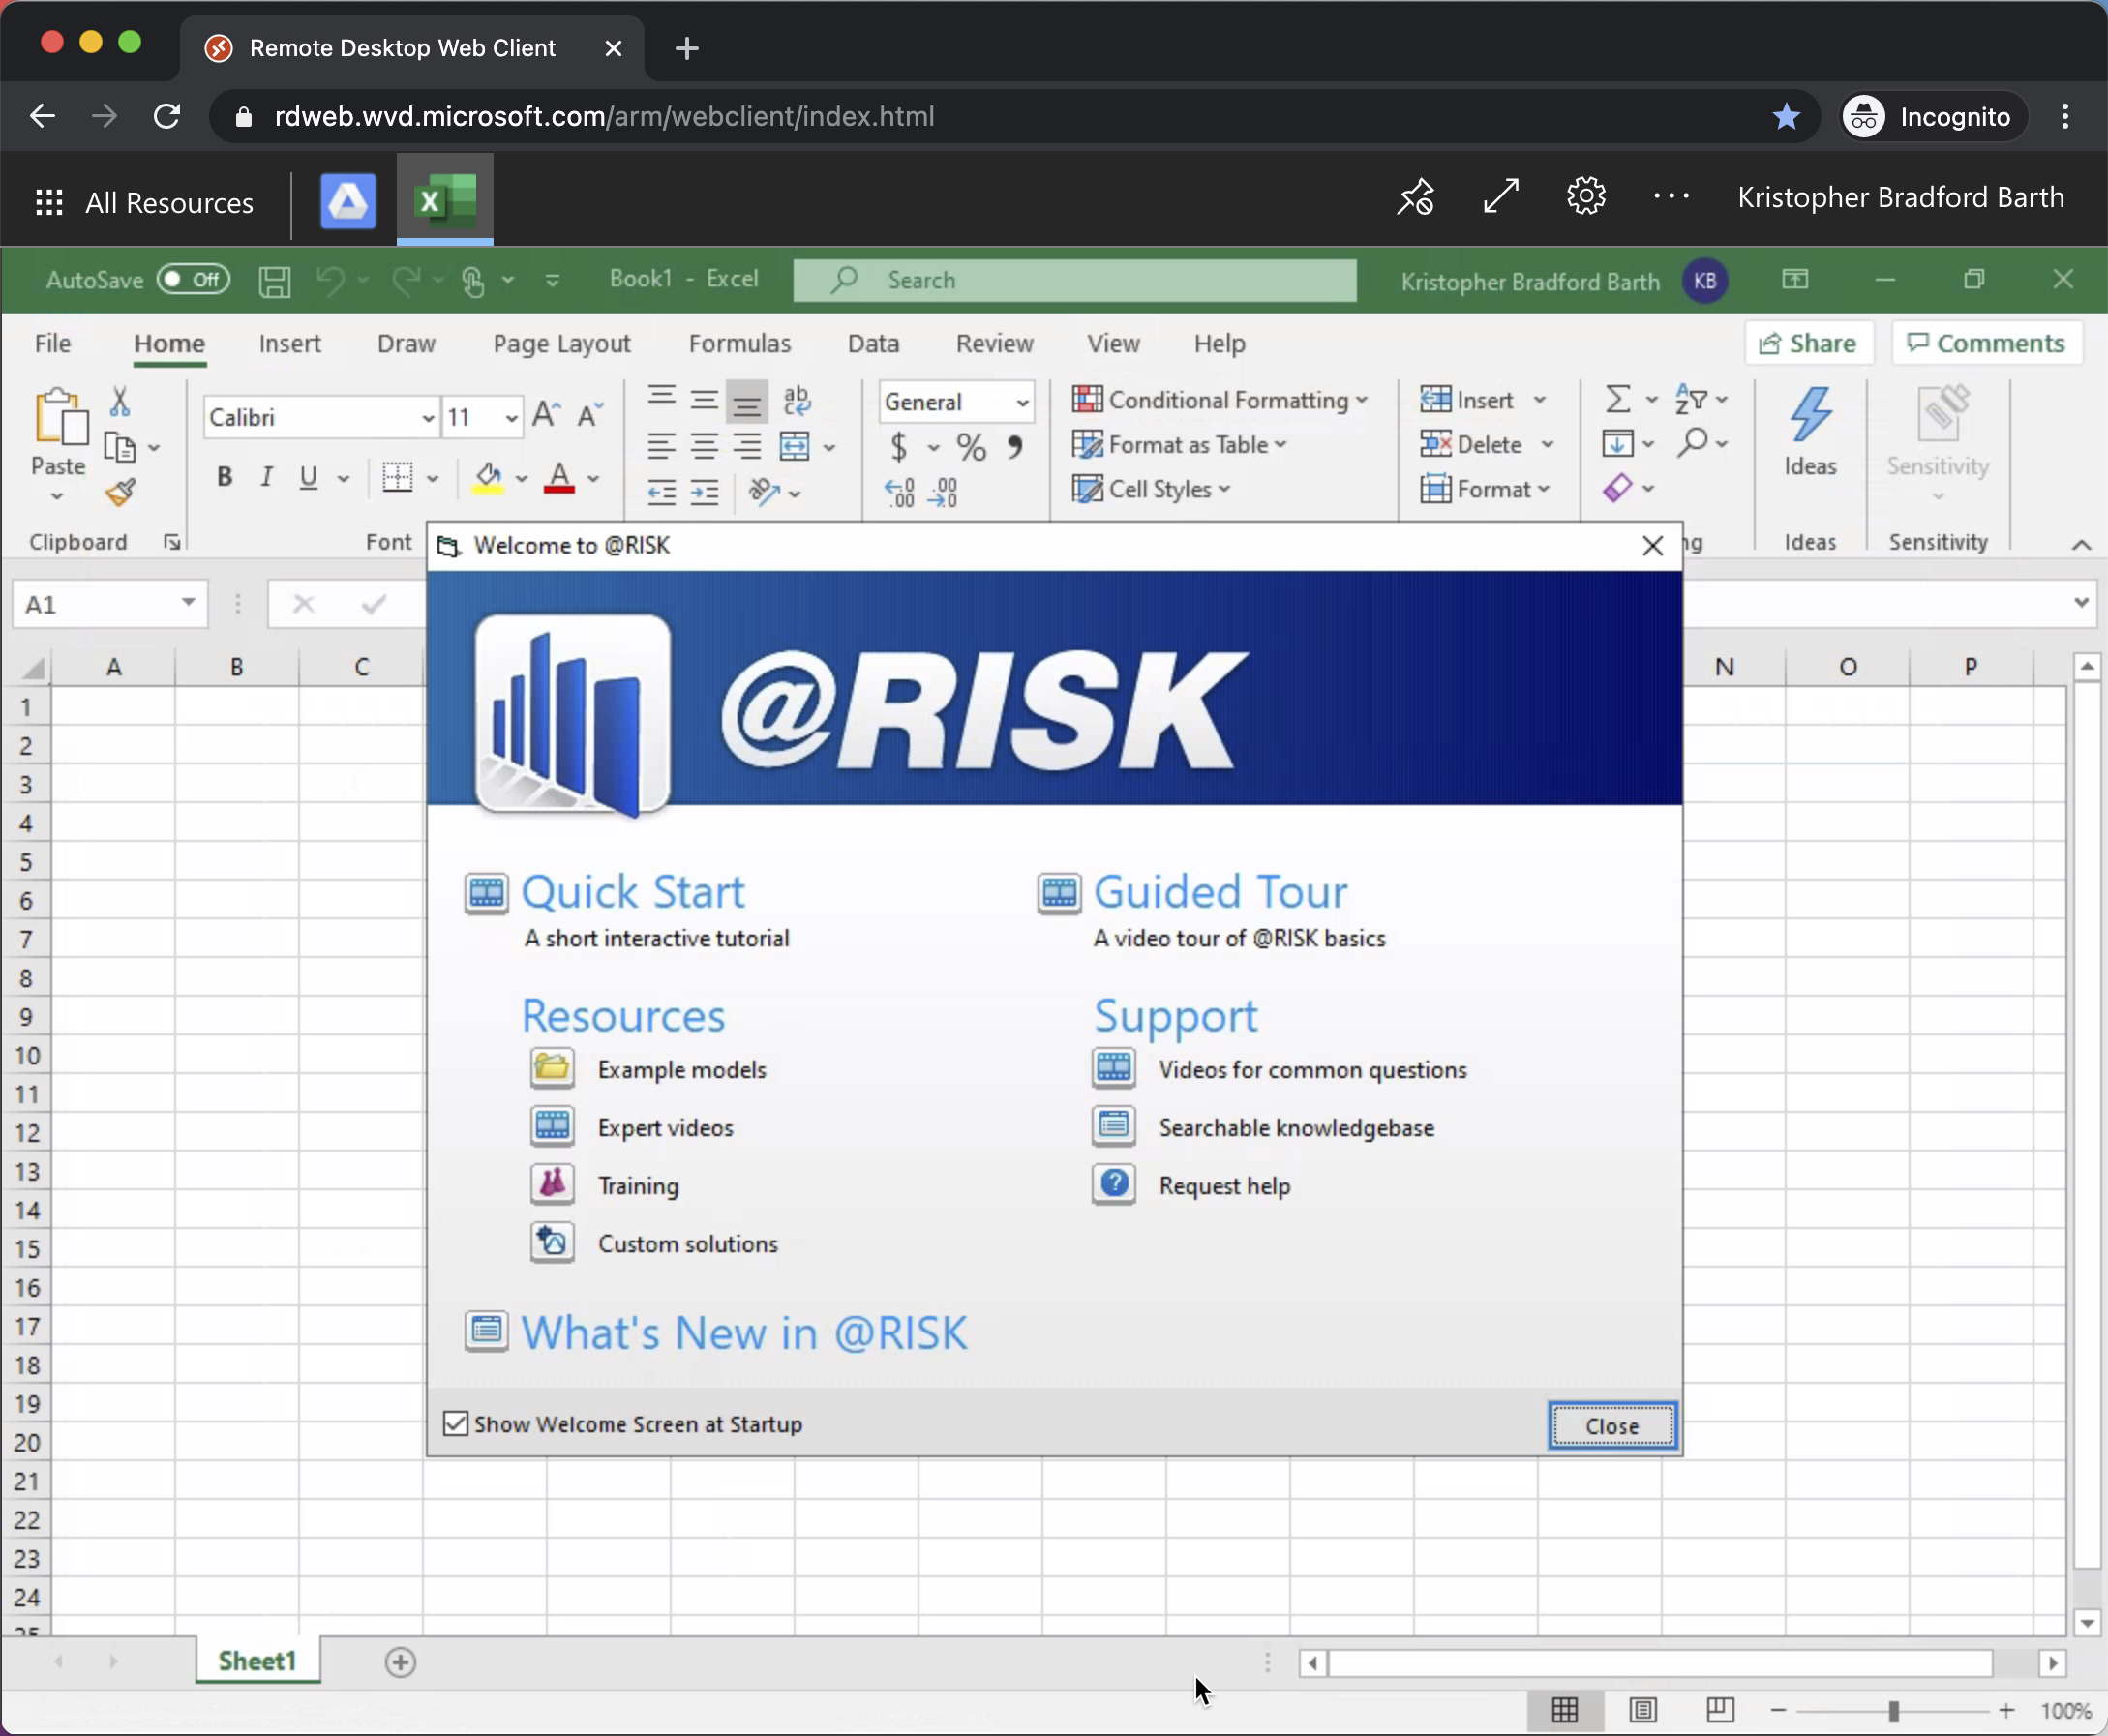Open the Guided Tour link
The image size is (2108, 1736).
[x=1221, y=892]
